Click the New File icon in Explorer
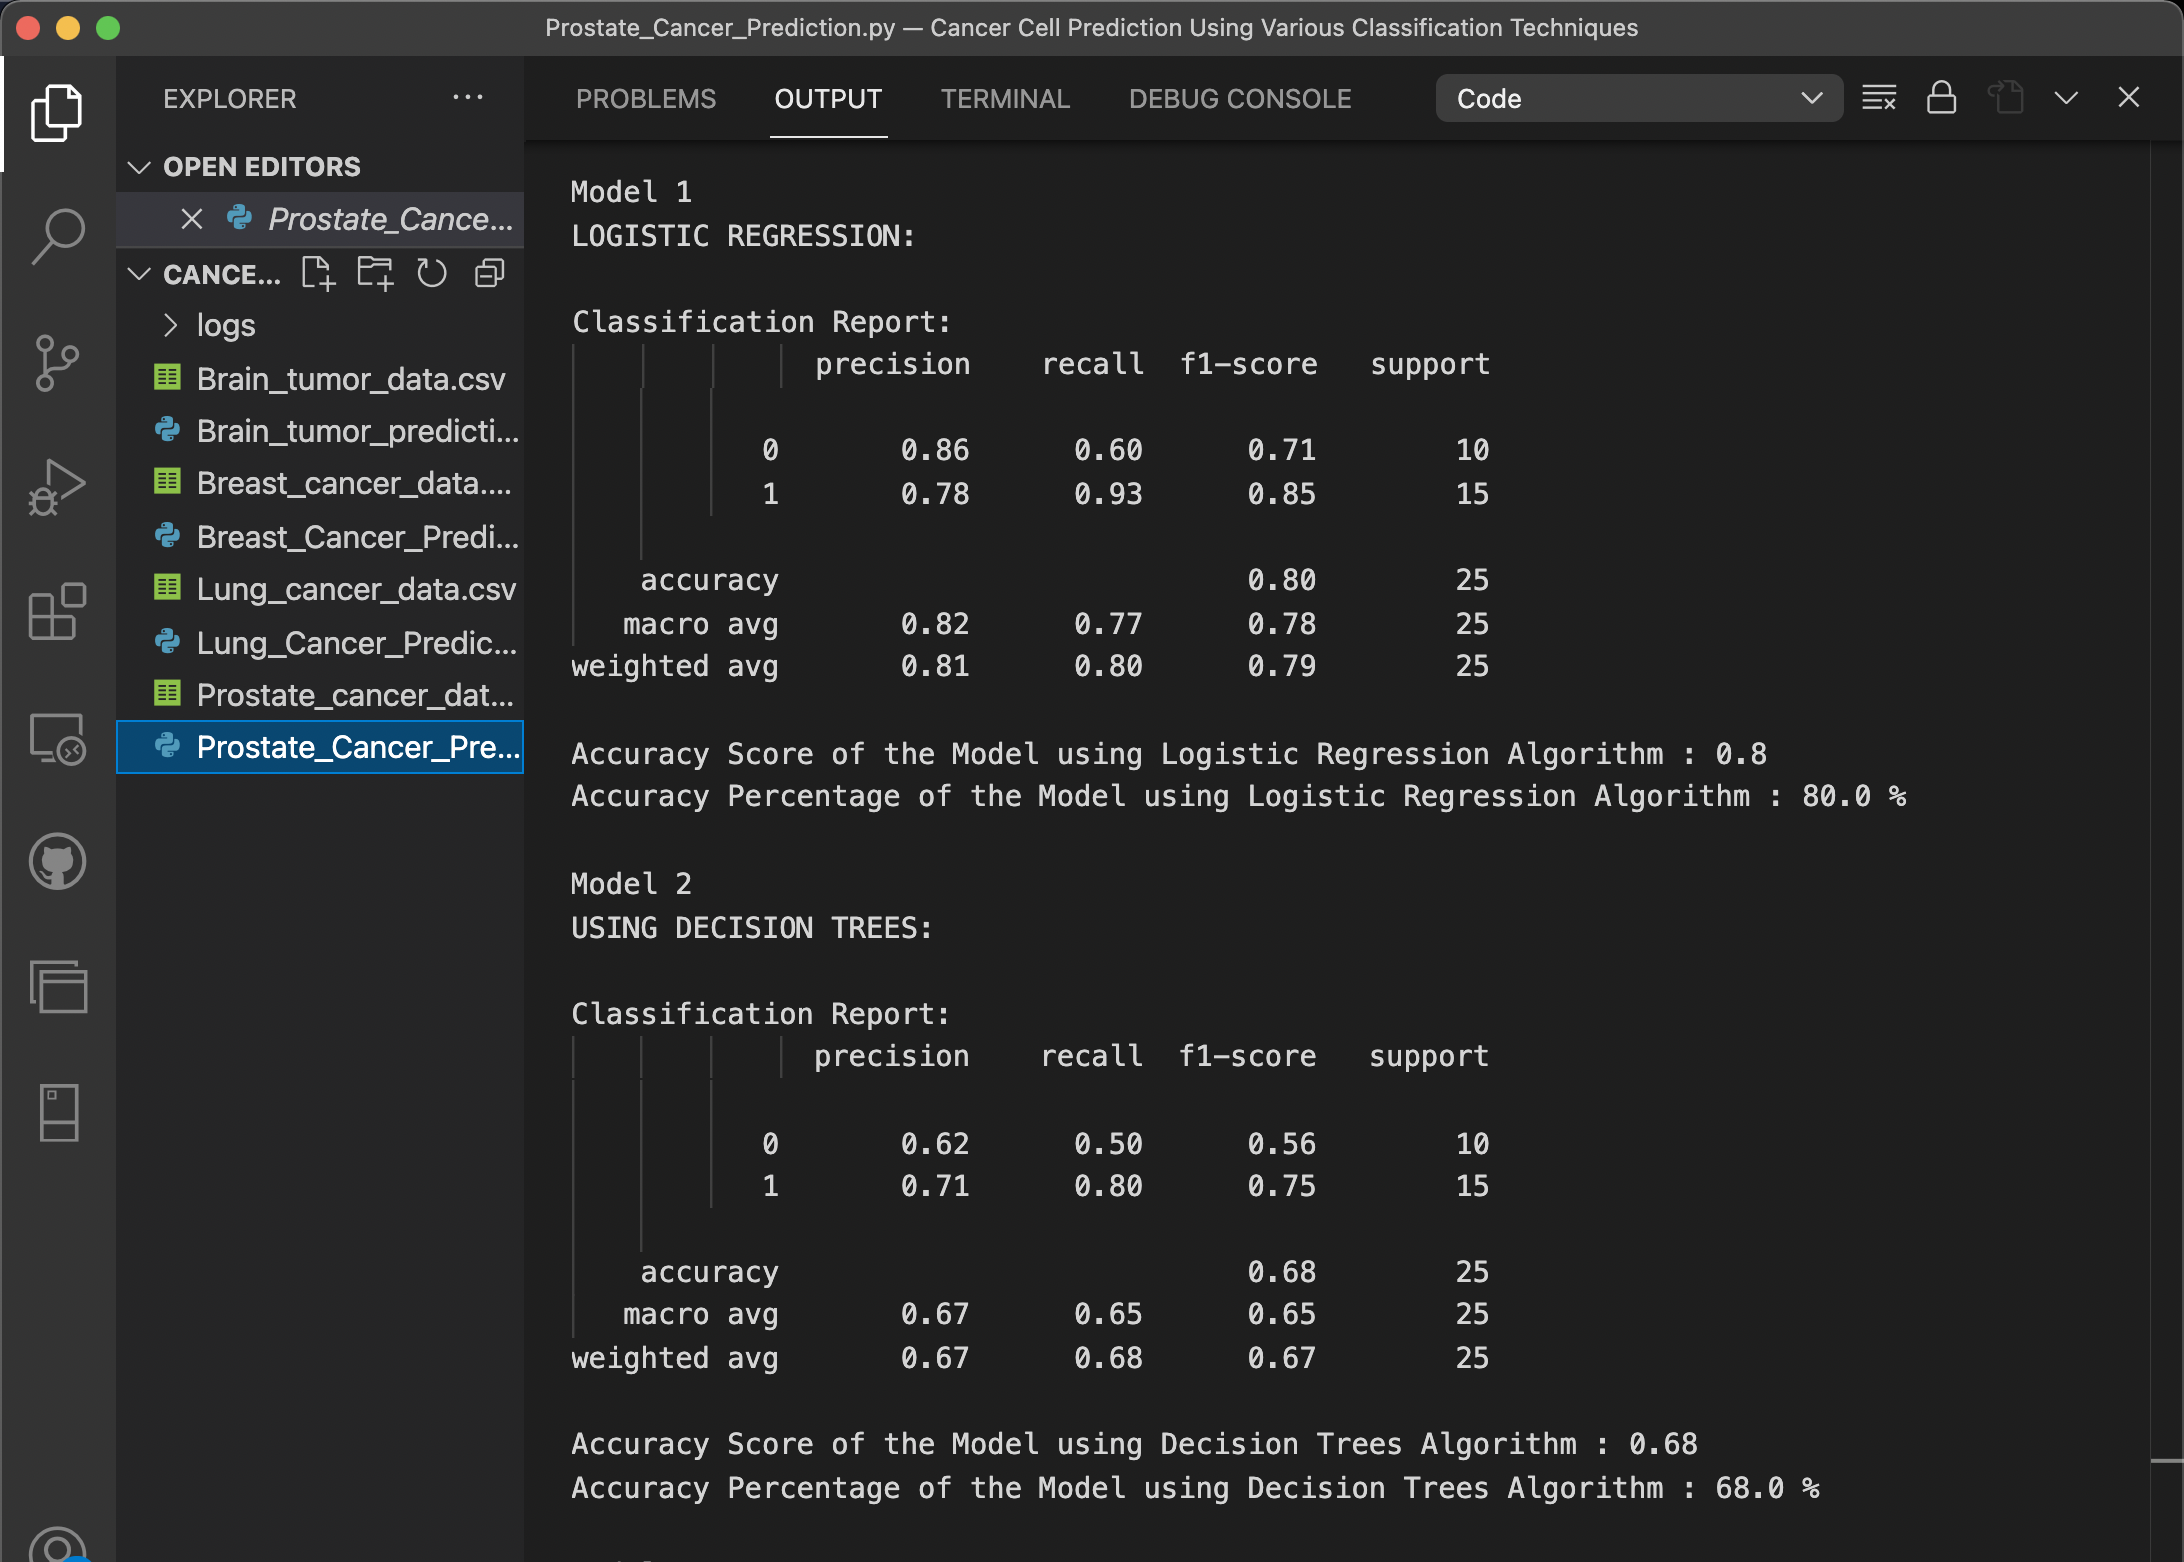2184x1562 pixels. coord(318,273)
